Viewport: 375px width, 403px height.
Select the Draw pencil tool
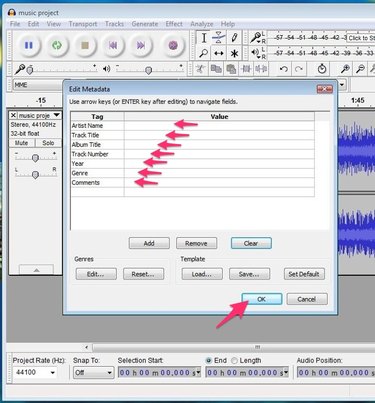tap(234, 38)
